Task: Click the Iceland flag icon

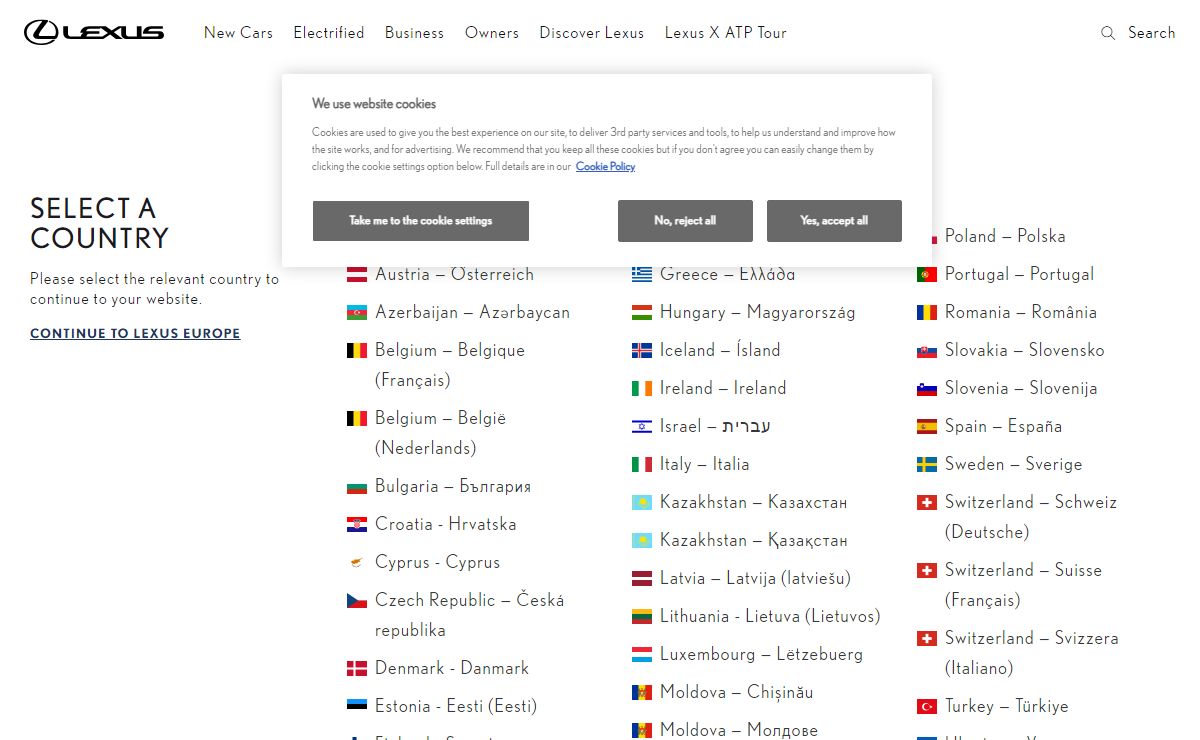Action: tap(642, 350)
